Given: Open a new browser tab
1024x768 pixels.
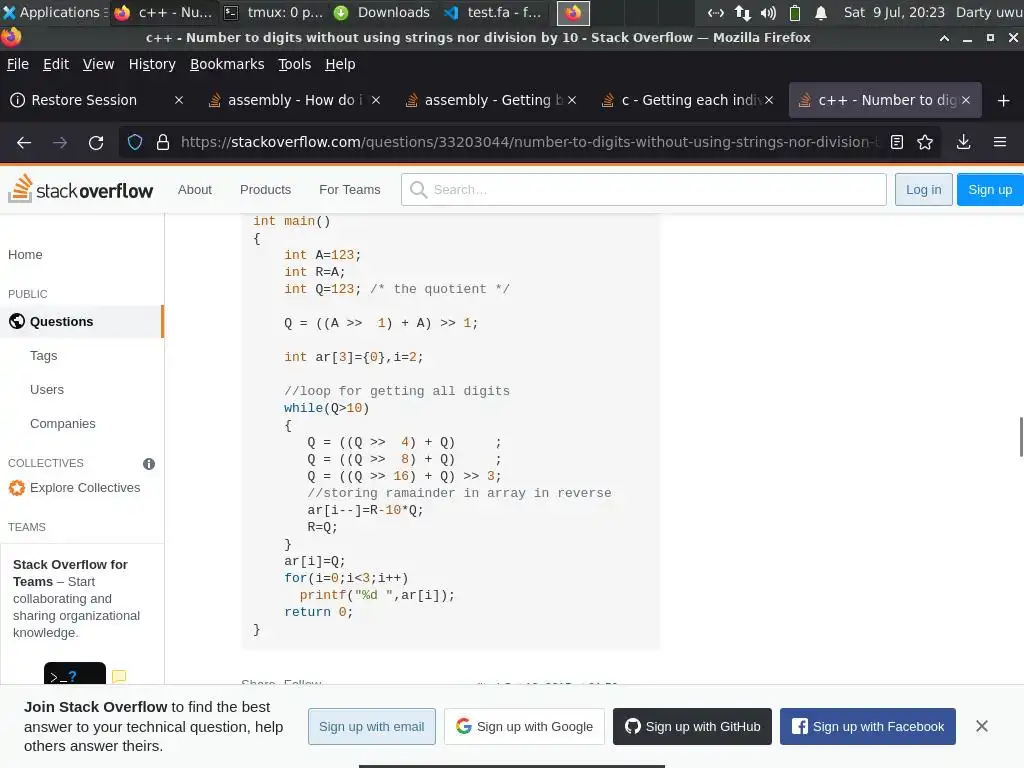Looking at the screenshot, I should click(x=1004, y=101).
